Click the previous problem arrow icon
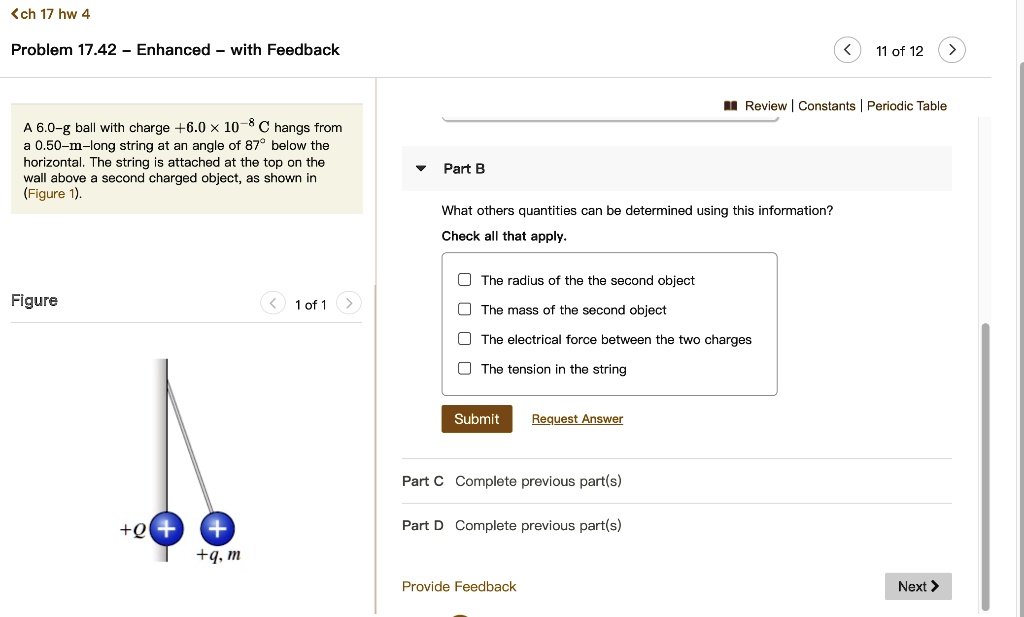Screen dimensions: 1024x617 coord(847,49)
